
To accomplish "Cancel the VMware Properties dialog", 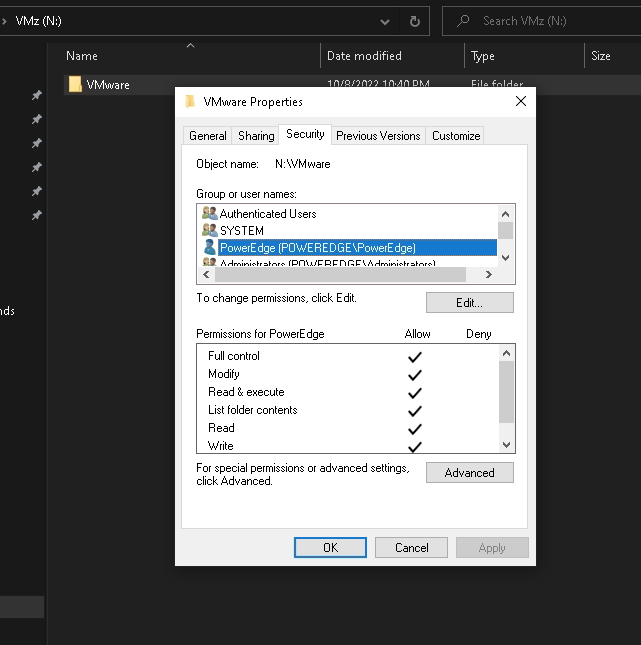I will click(411, 548).
